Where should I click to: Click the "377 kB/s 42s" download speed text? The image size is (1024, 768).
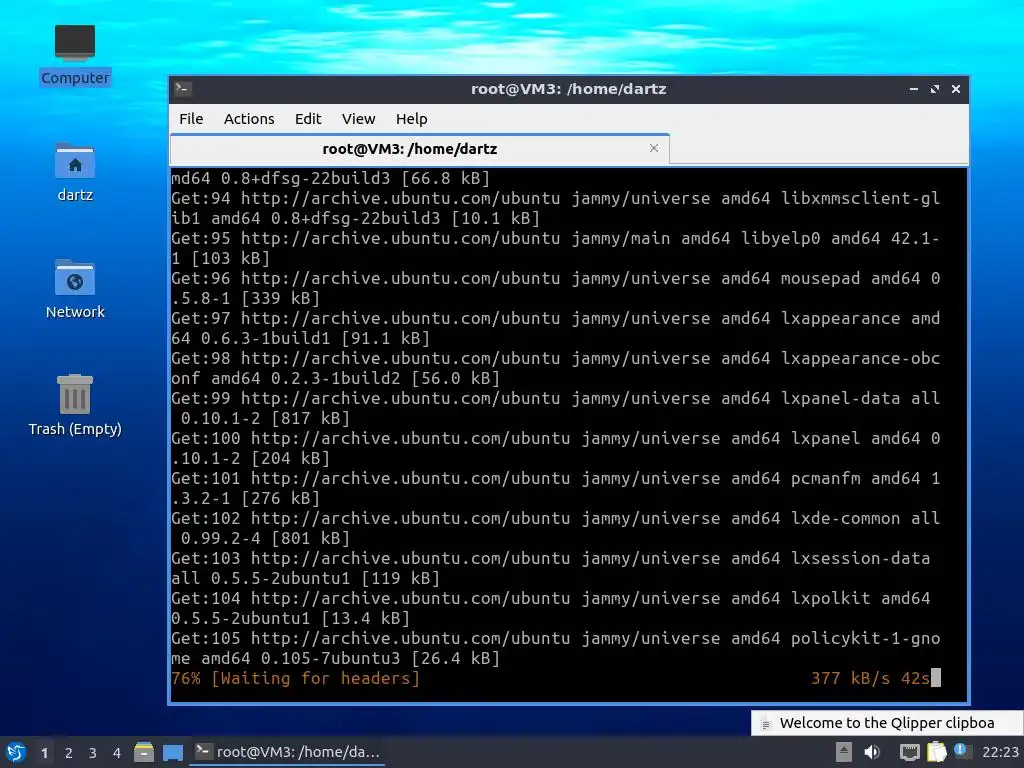[x=870, y=679]
